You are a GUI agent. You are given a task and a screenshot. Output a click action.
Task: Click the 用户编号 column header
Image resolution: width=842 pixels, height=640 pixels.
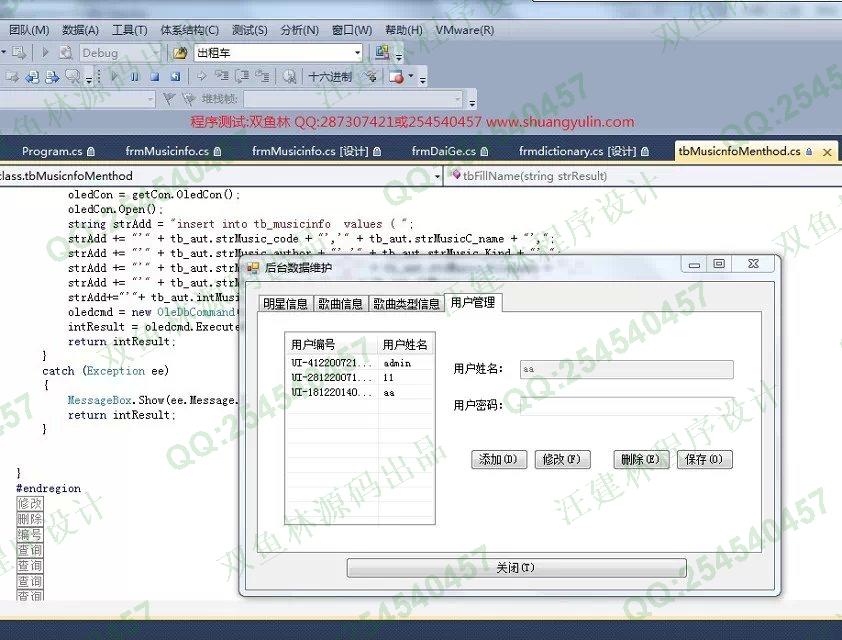click(332, 344)
